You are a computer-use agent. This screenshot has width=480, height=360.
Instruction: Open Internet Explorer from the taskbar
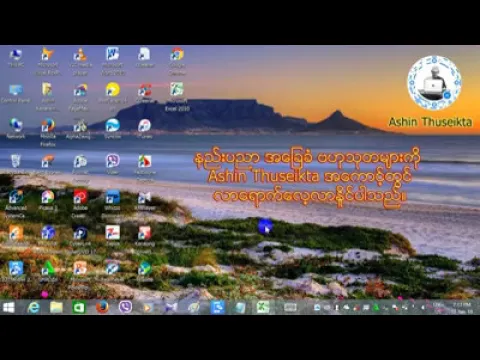coord(33,307)
